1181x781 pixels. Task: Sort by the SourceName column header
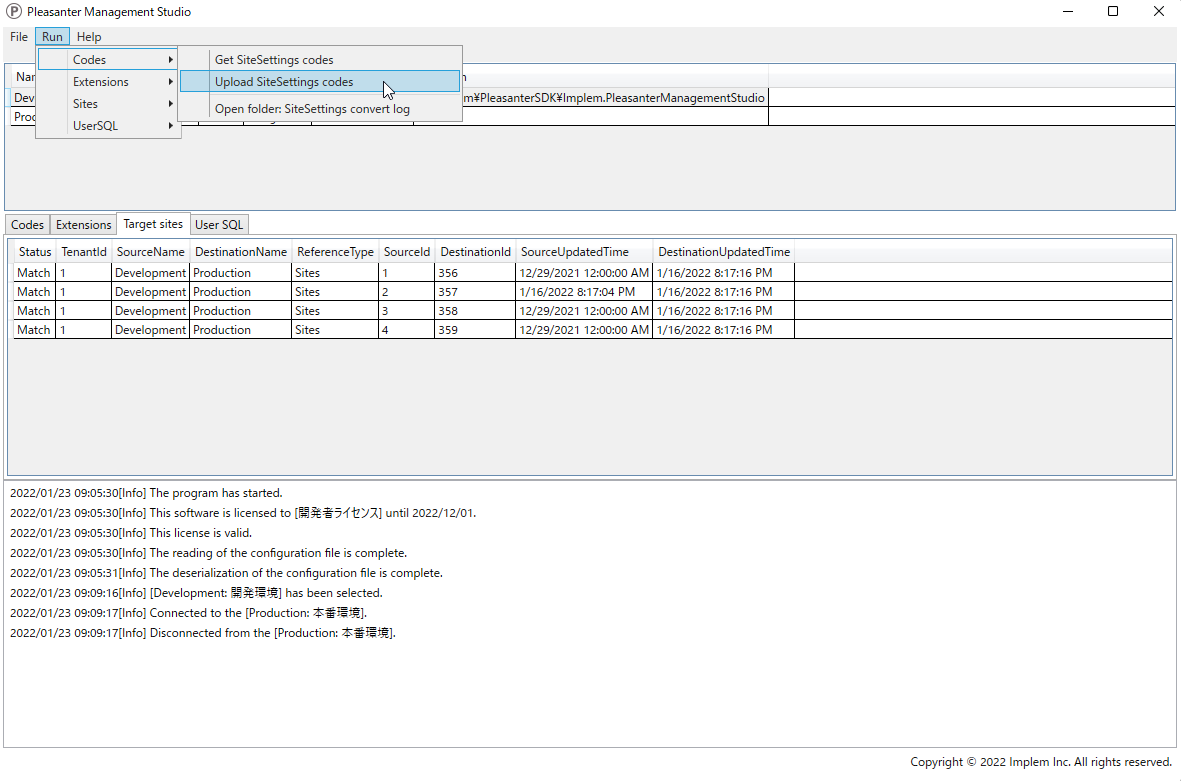click(151, 252)
